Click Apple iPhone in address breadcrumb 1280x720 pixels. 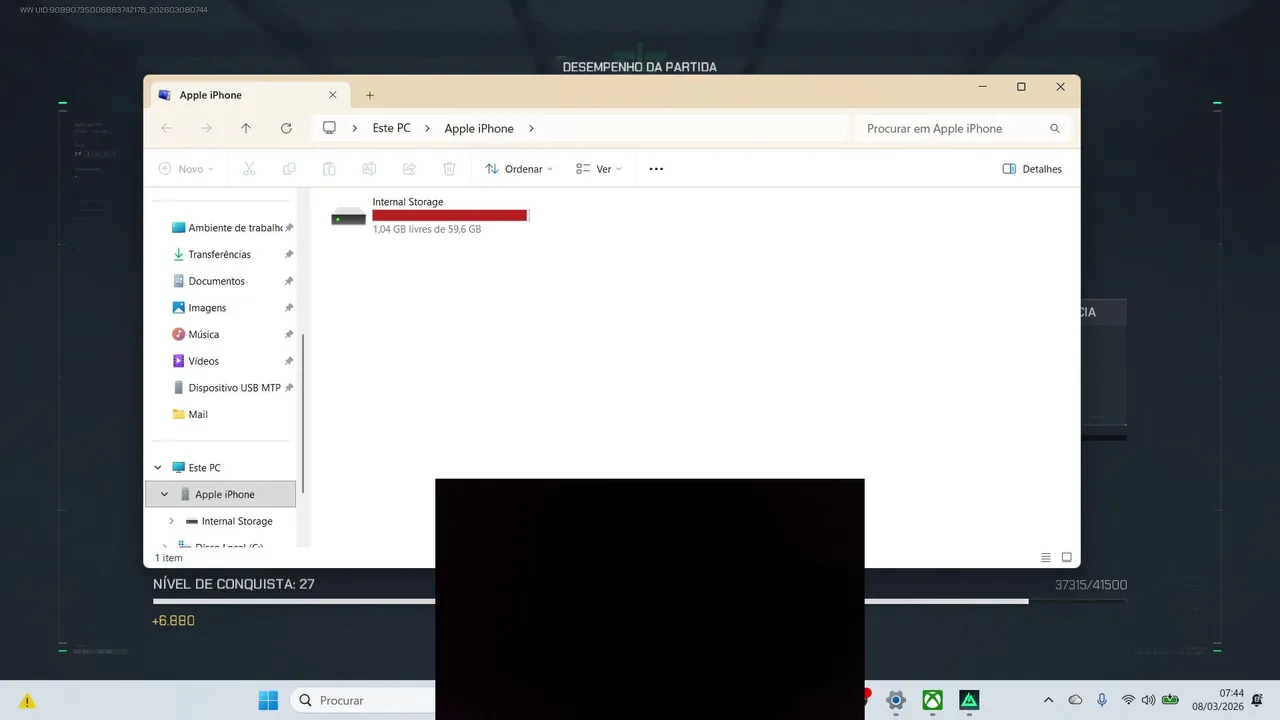point(479,128)
